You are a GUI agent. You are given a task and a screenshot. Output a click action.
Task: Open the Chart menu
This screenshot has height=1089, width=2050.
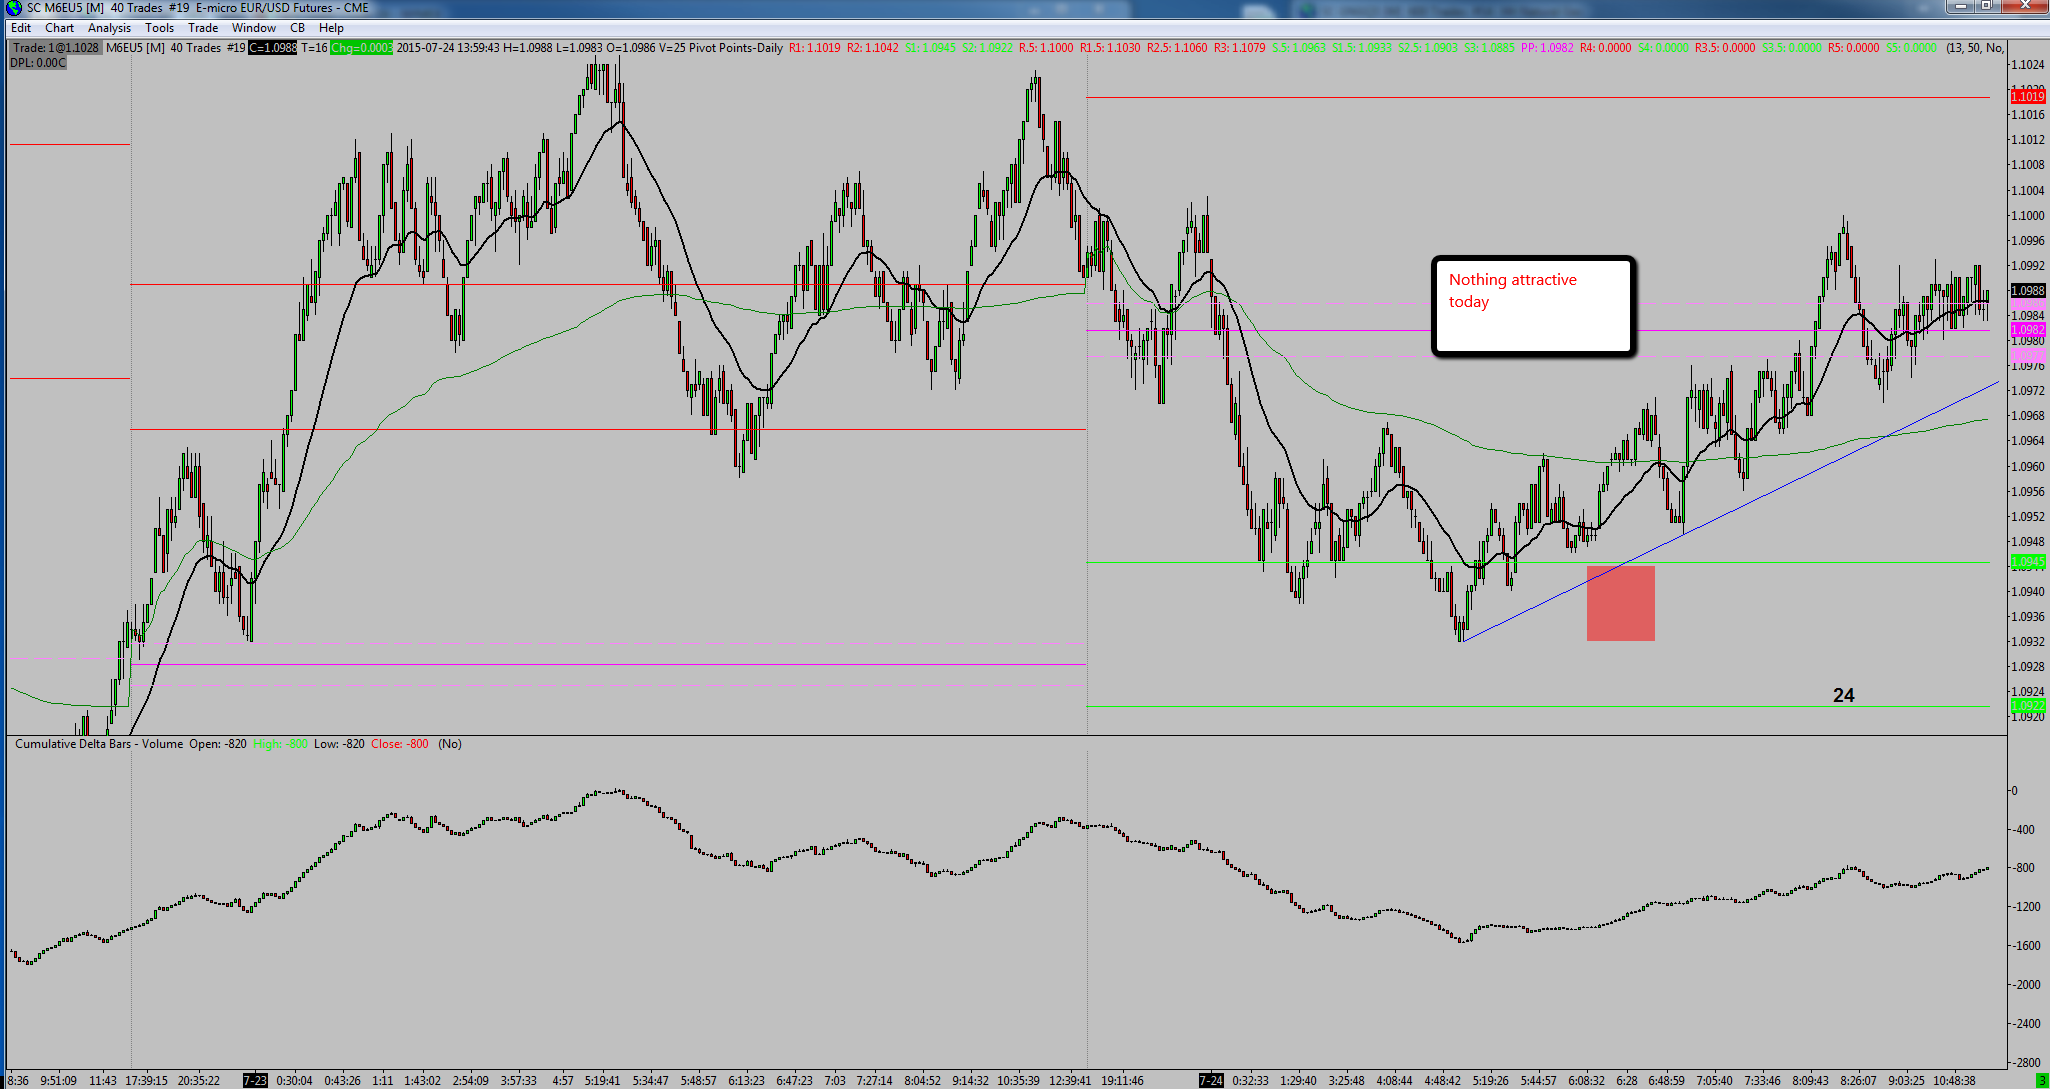[x=59, y=28]
